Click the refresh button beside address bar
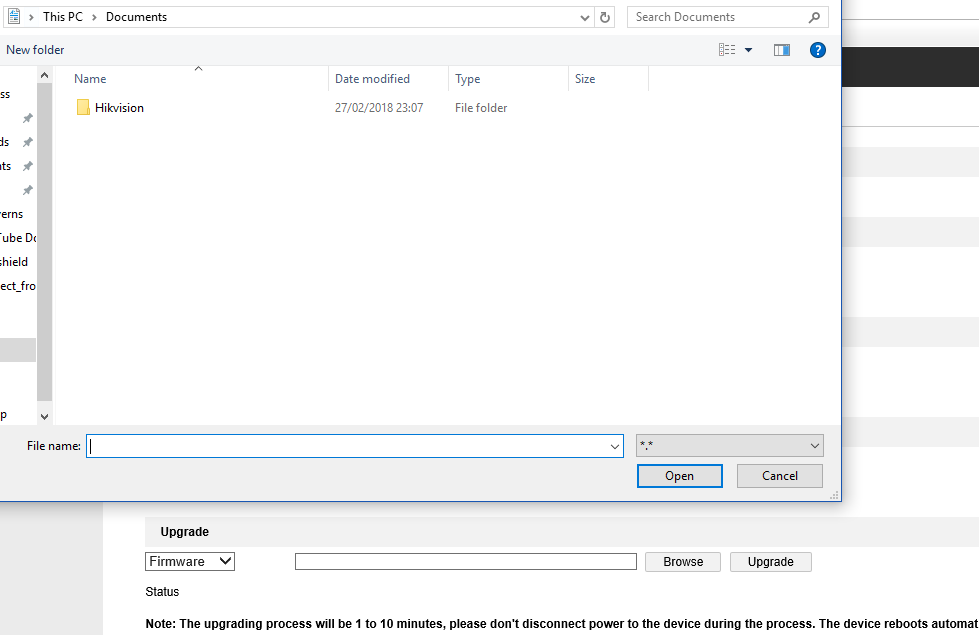979x635 pixels. (x=604, y=17)
